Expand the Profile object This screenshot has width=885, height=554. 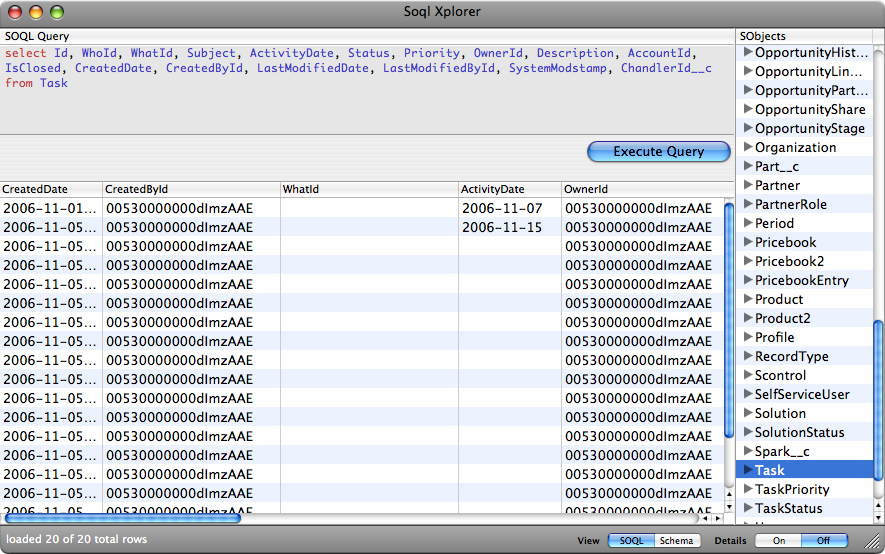click(748, 336)
